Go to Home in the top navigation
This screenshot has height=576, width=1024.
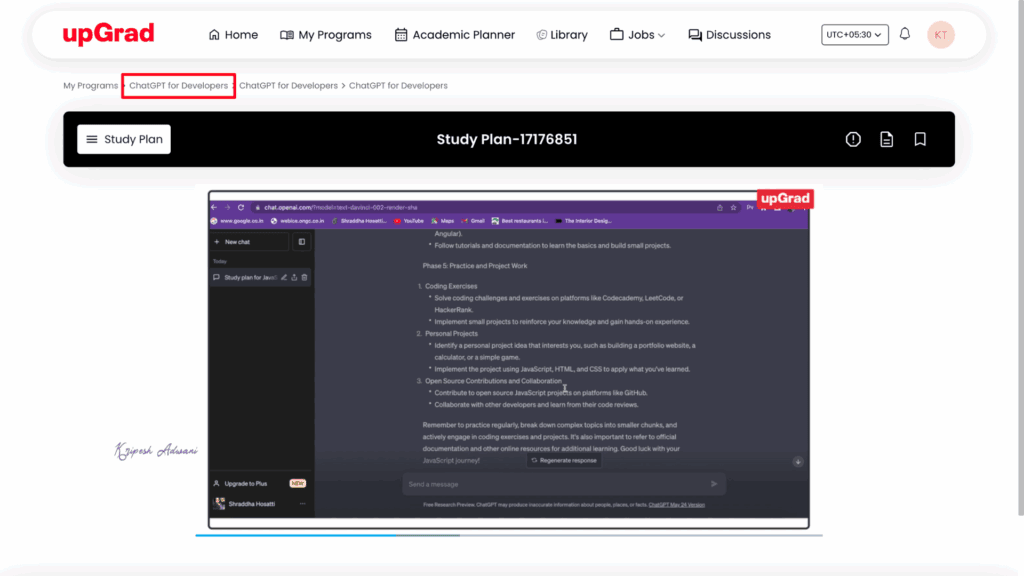pyautogui.click(x=233, y=35)
